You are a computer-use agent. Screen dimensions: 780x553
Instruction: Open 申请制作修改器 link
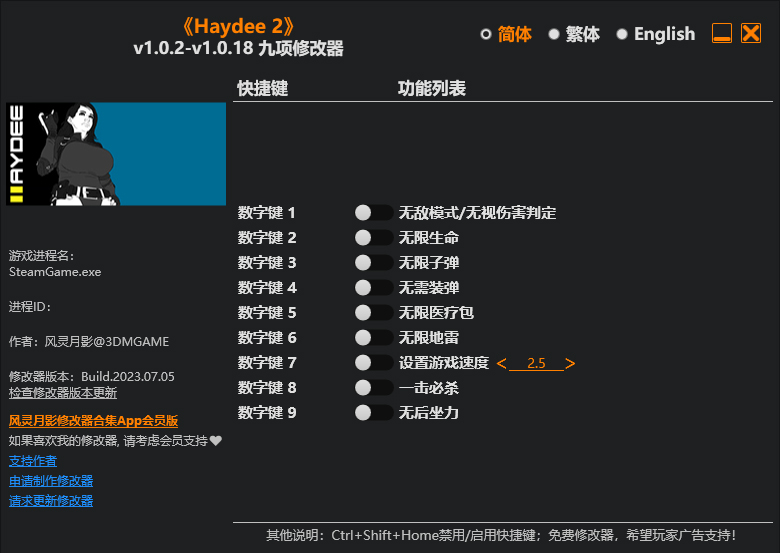(x=51, y=481)
